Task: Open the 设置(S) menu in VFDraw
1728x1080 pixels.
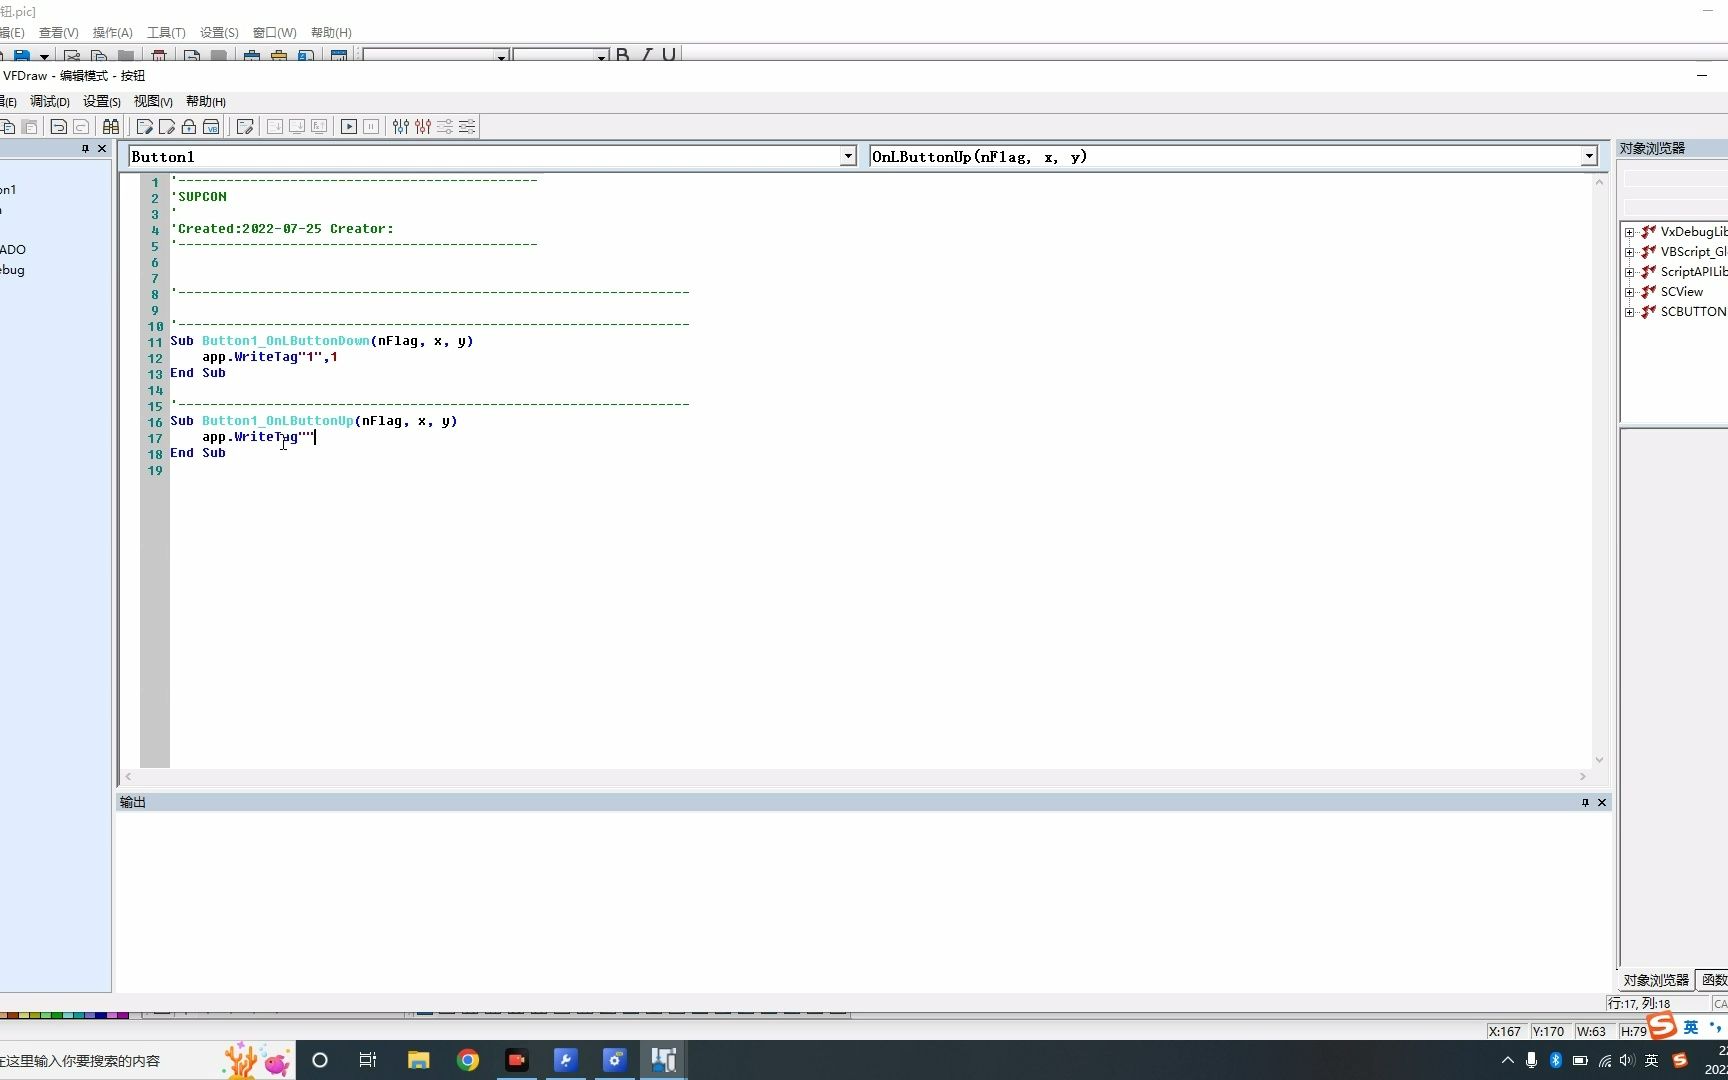Action: [102, 101]
